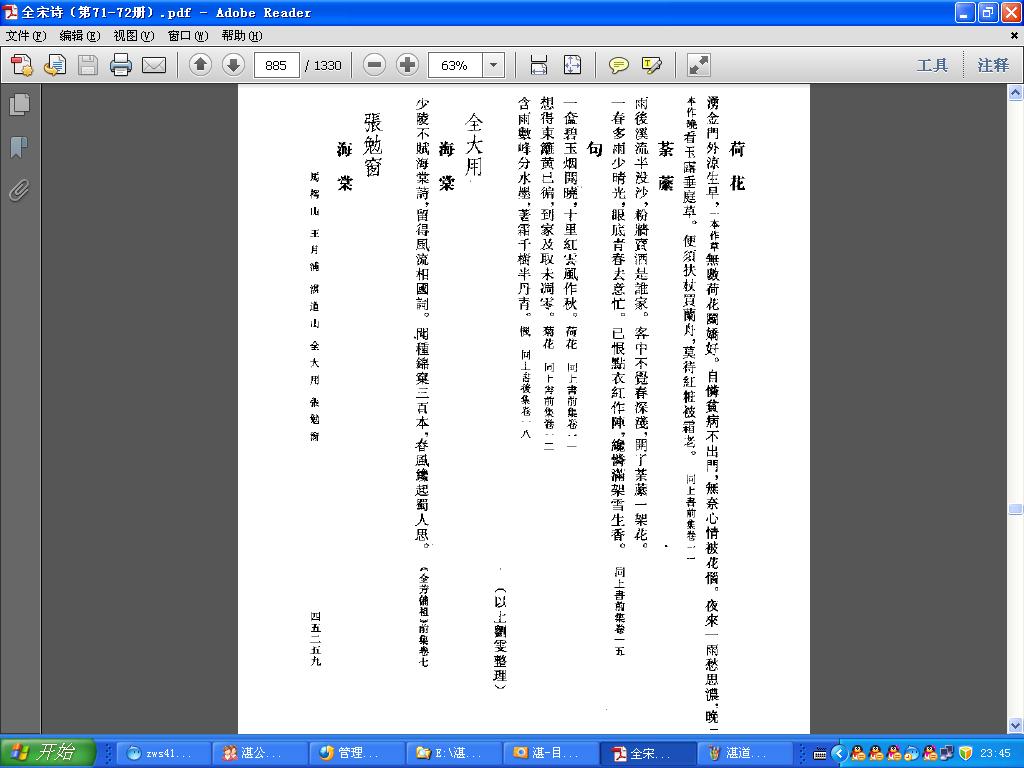Screen dimensions: 1024x768
Task: Go to previous page with the up arrow
Action: point(200,65)
